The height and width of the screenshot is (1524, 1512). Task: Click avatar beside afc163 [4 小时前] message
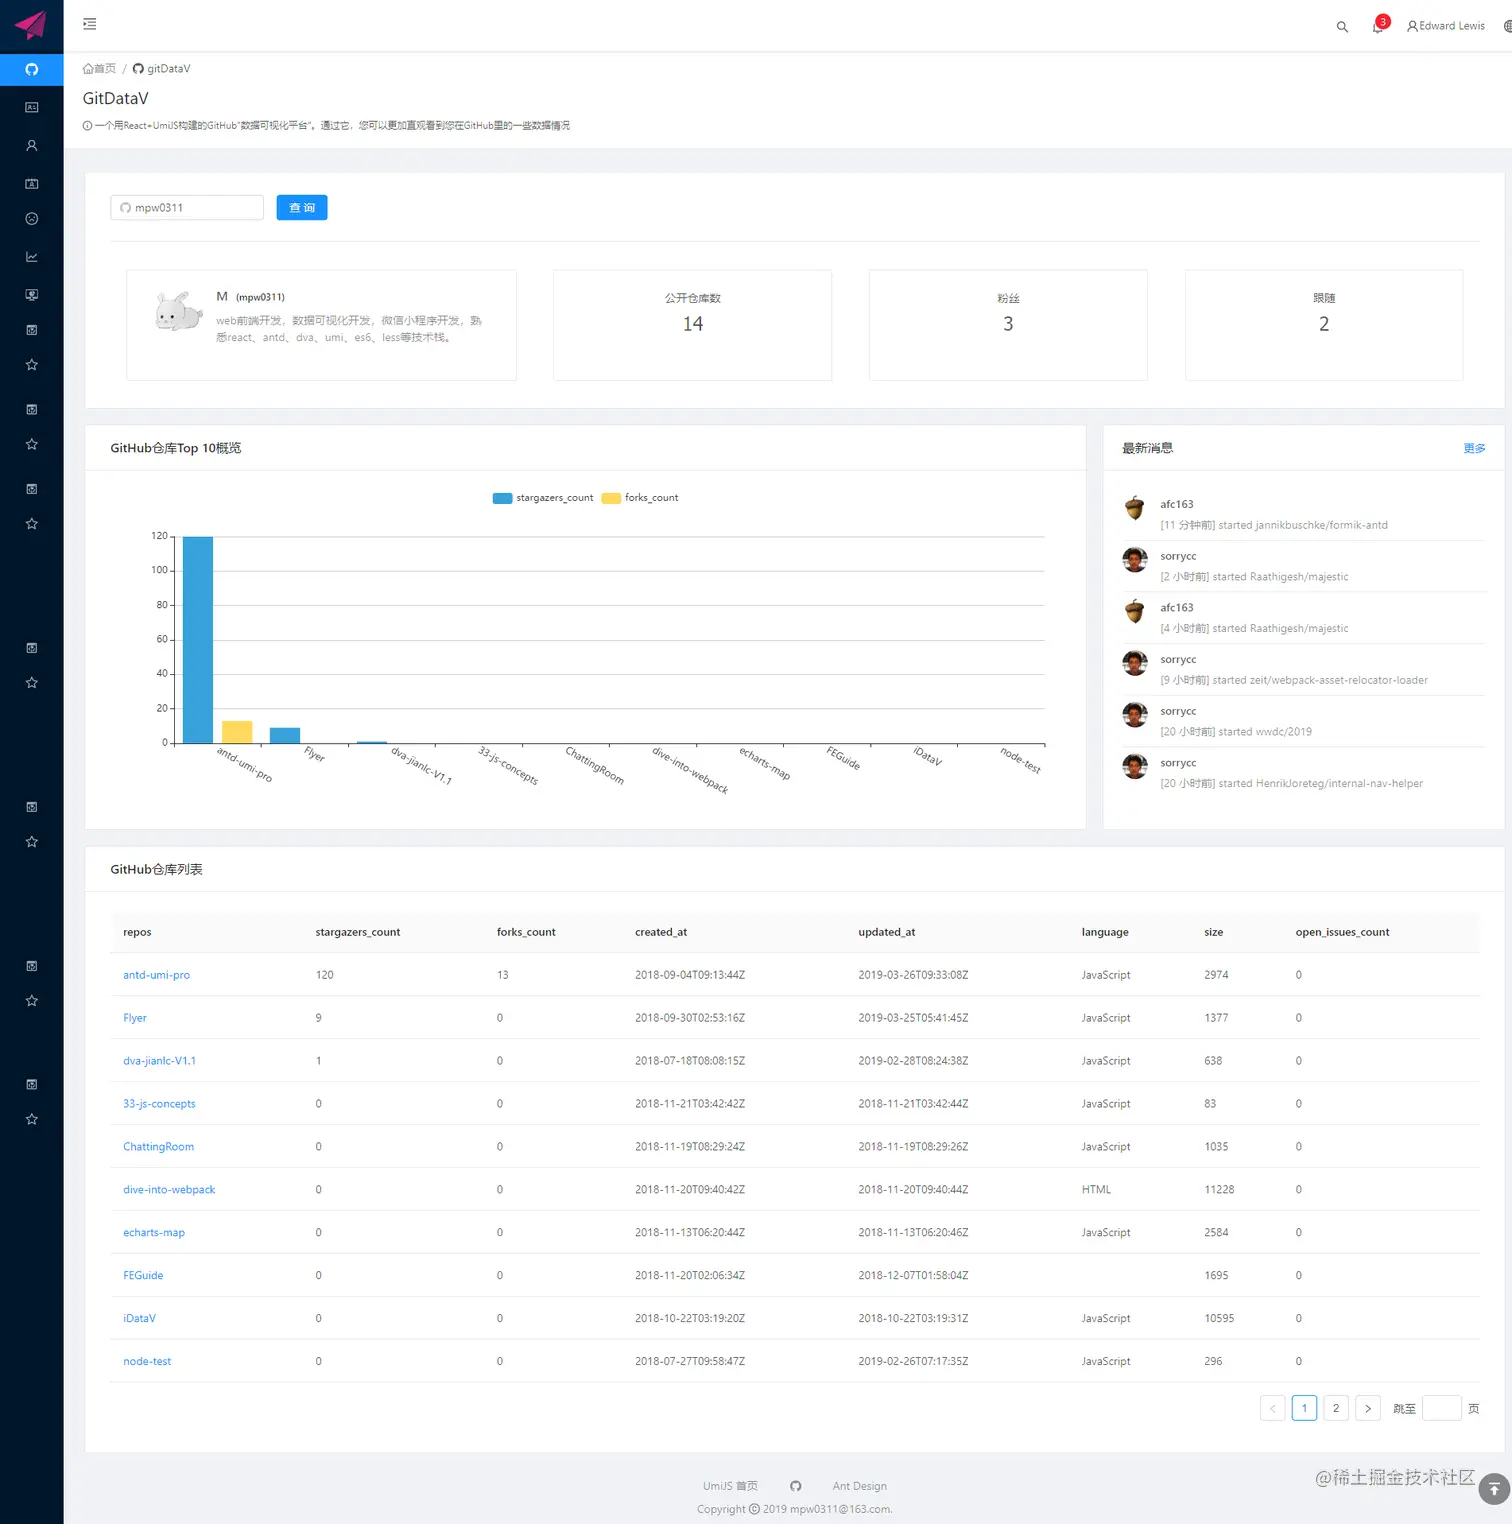tap(1135, 611)
